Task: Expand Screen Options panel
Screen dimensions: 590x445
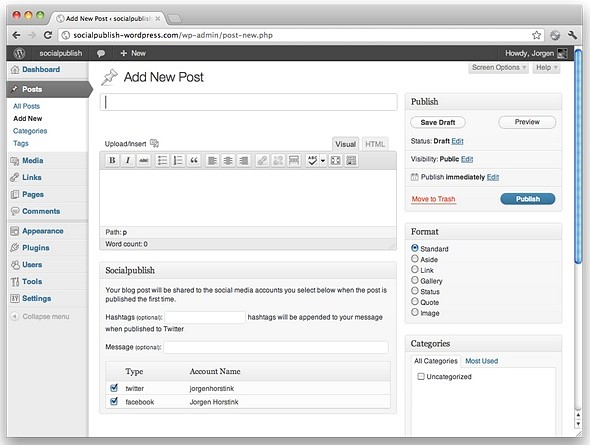Action: tap(499, 68)
